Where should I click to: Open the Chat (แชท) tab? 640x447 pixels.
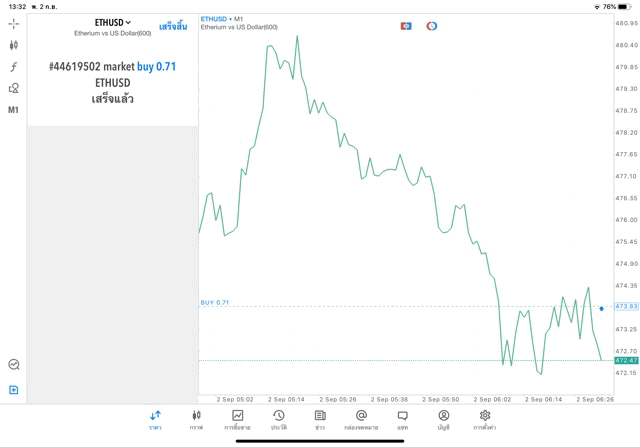tap(402, 420)
